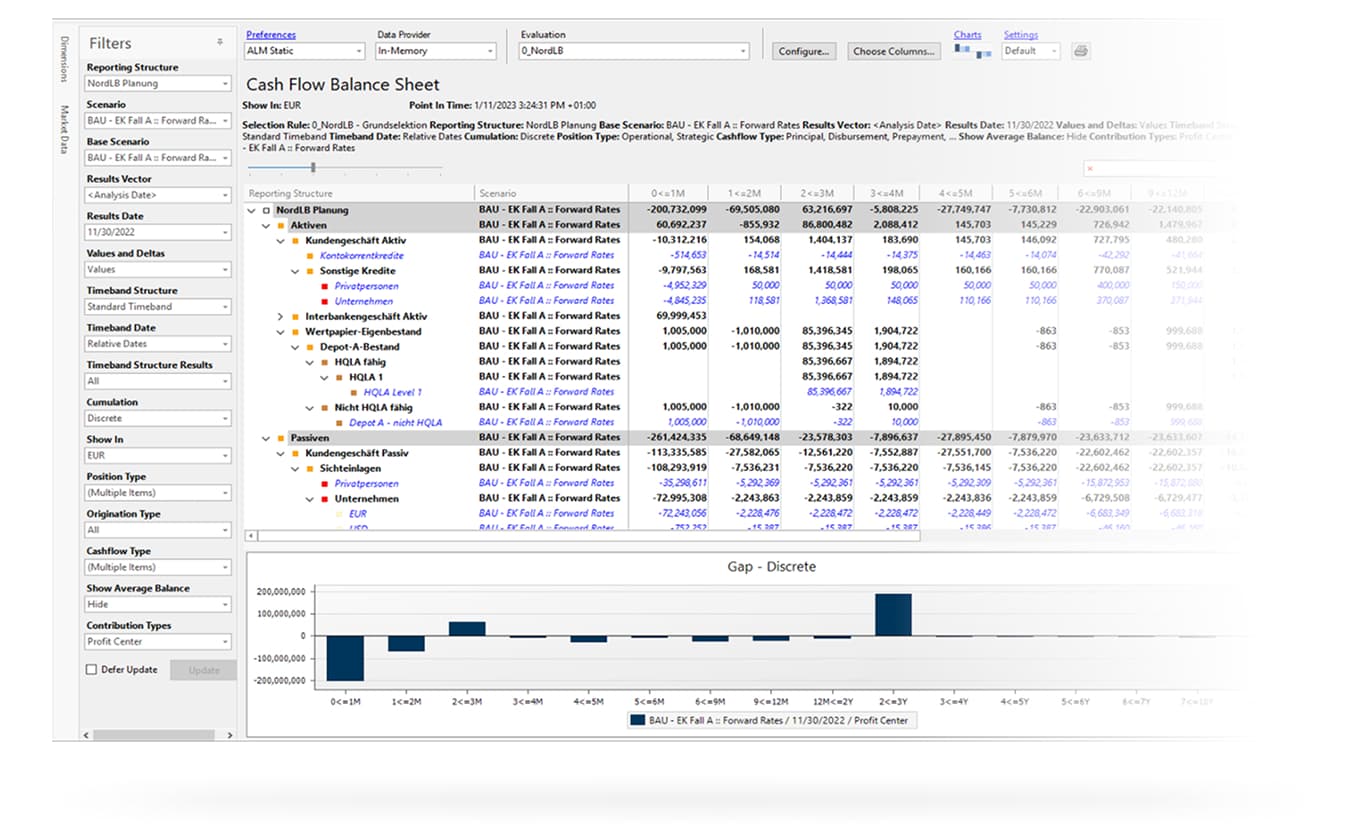
Task: Open the Position Type dropdown
Action: click(158, 493)
